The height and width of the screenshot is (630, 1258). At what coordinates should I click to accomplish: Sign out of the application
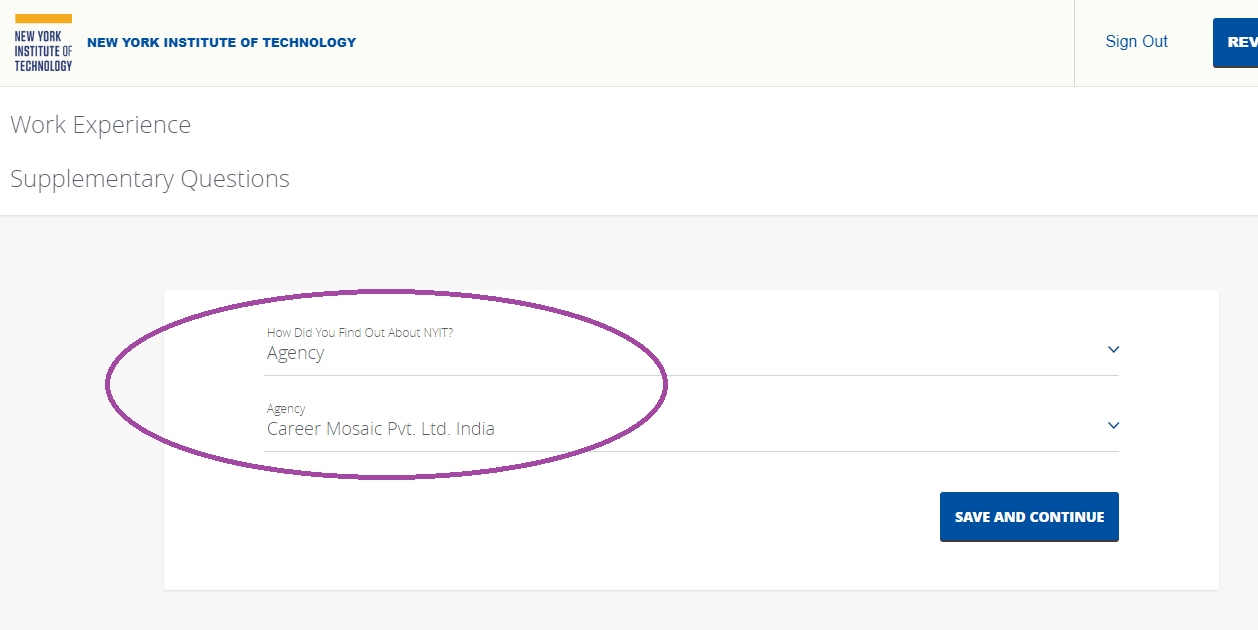(1136, 42)
